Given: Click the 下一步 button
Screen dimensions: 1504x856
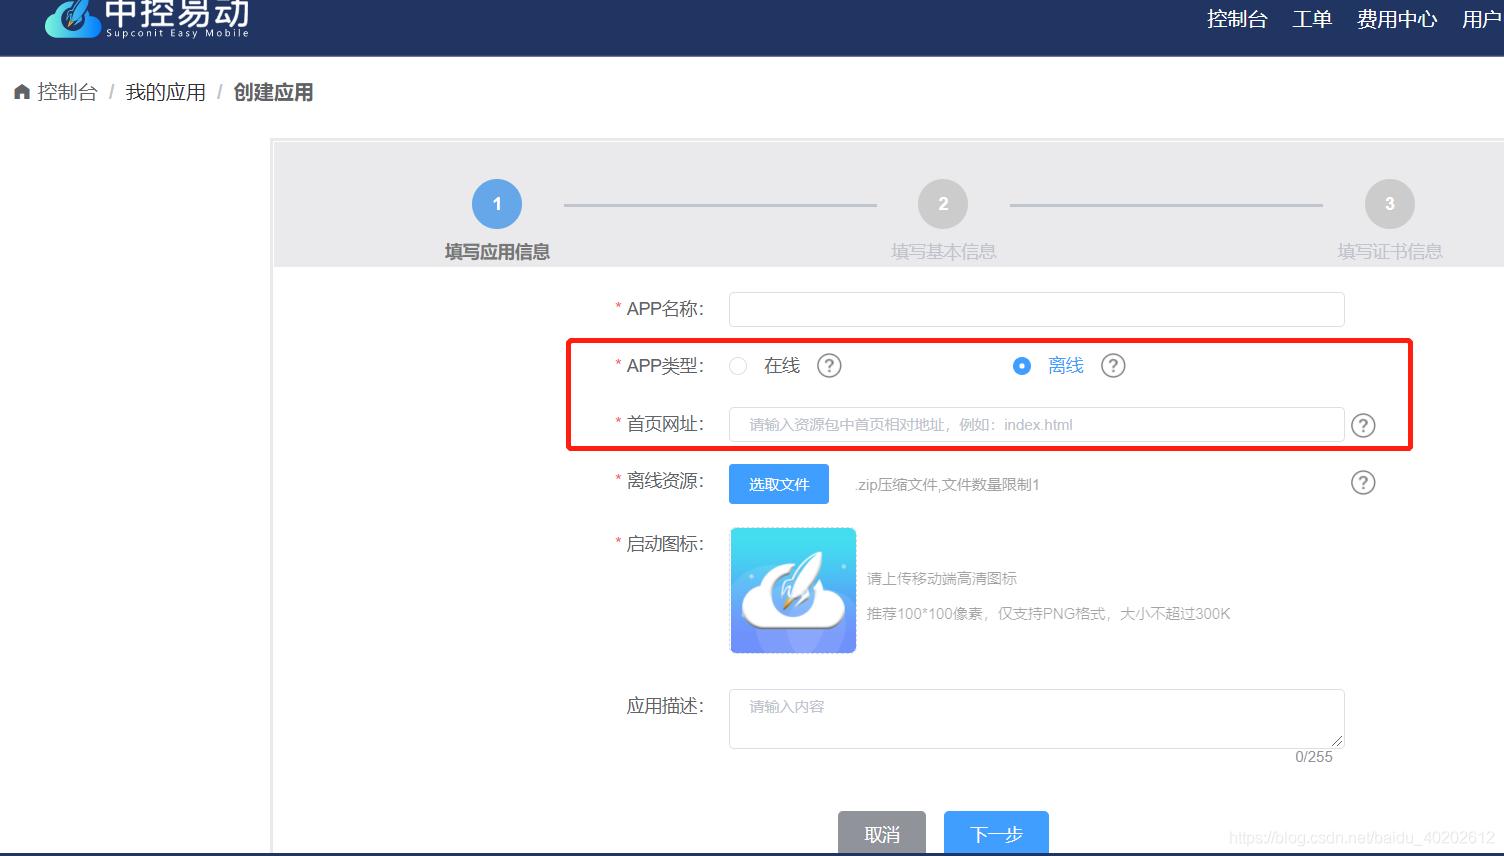Looking at the screenshot, I should tap(995, 834).
